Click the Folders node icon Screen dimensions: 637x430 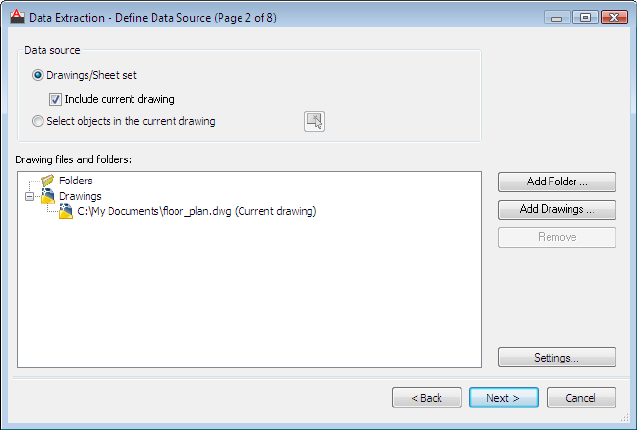pyautogui.click(x=47, y=180)
